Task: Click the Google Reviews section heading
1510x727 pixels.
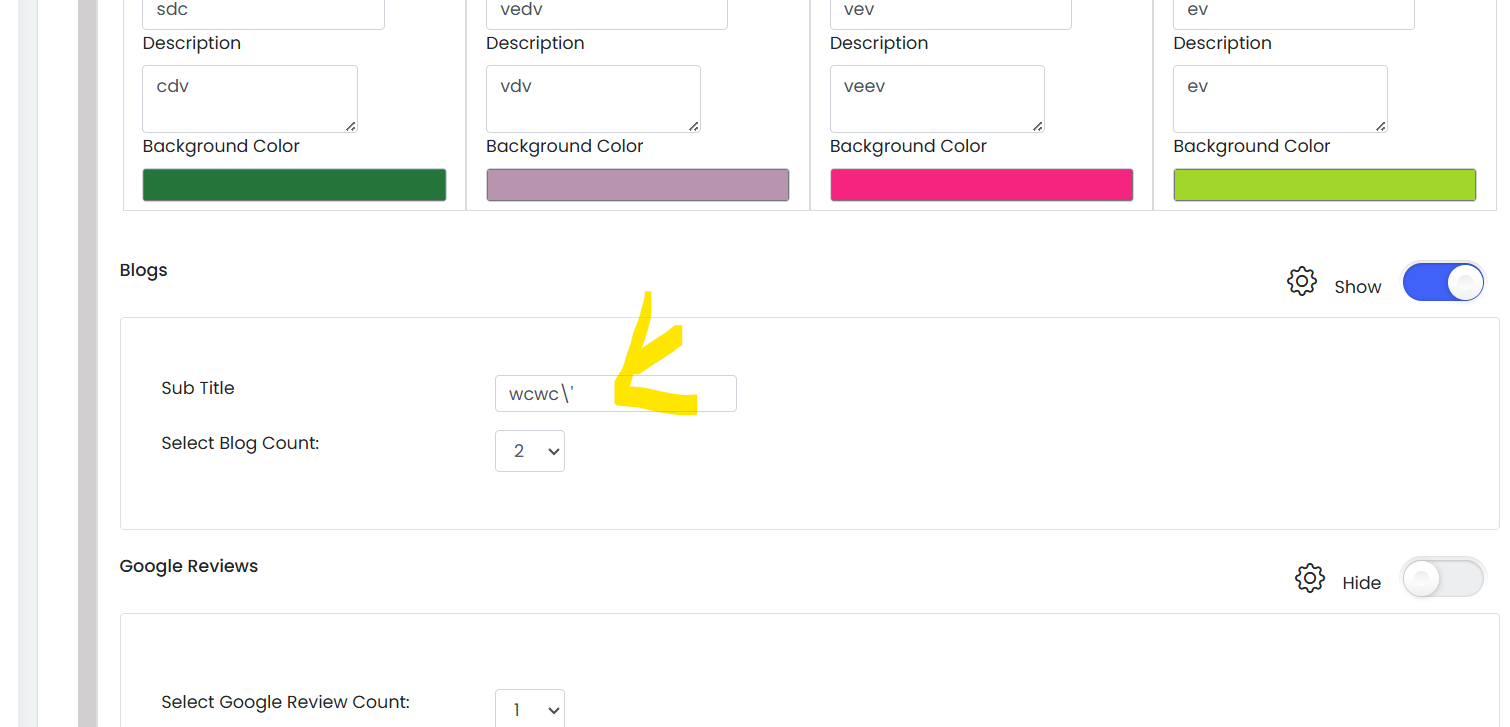Action: click(x=189, y=566)
